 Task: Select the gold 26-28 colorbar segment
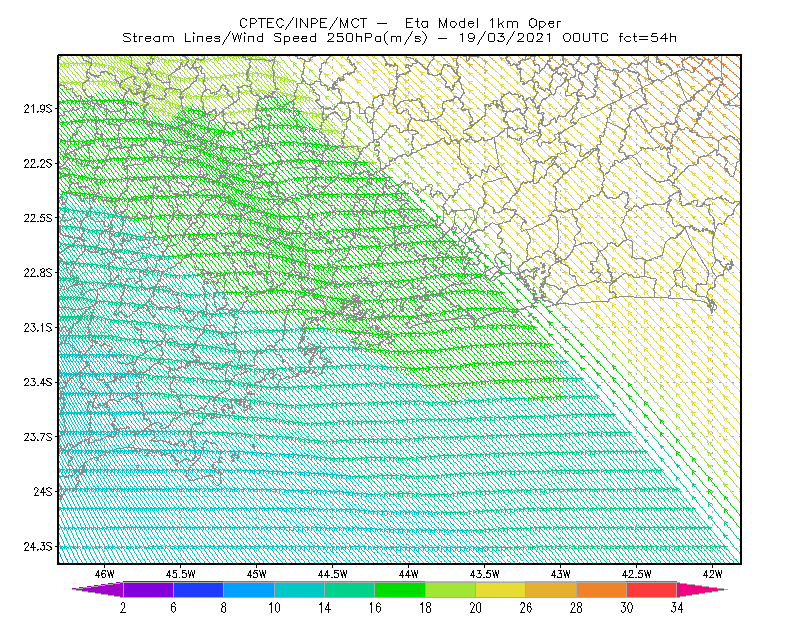click(x=551, y=589)
